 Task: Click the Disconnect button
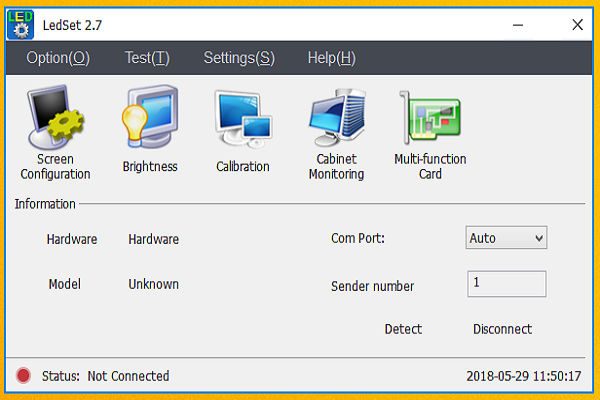pos(502,329)
